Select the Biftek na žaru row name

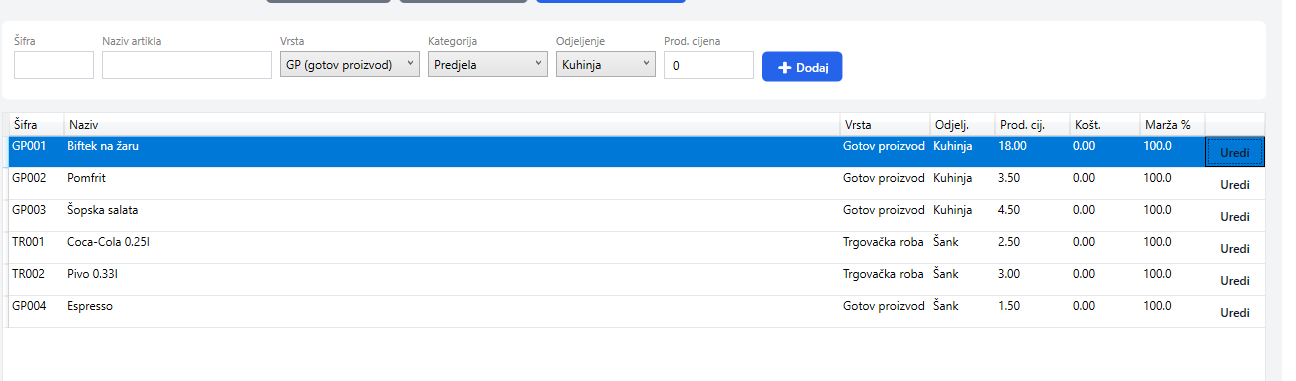coord(102,146)
